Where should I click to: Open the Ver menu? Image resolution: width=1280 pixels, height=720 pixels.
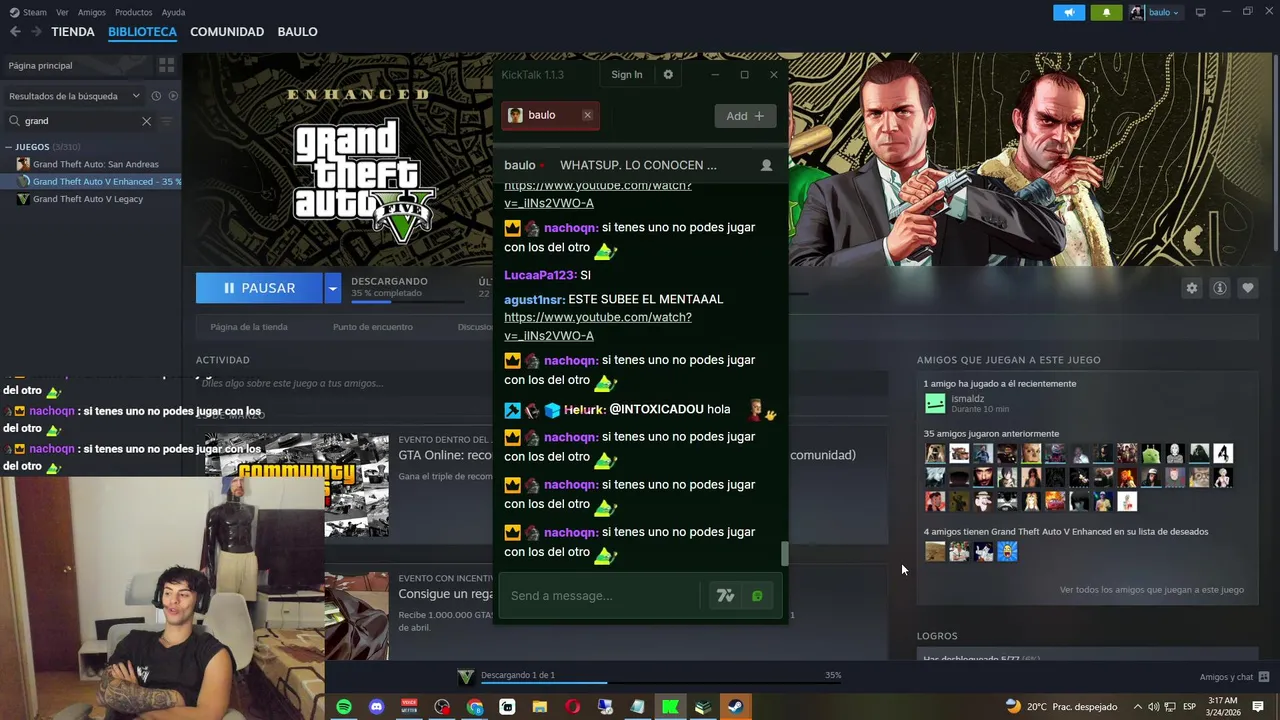coord(63,12)
